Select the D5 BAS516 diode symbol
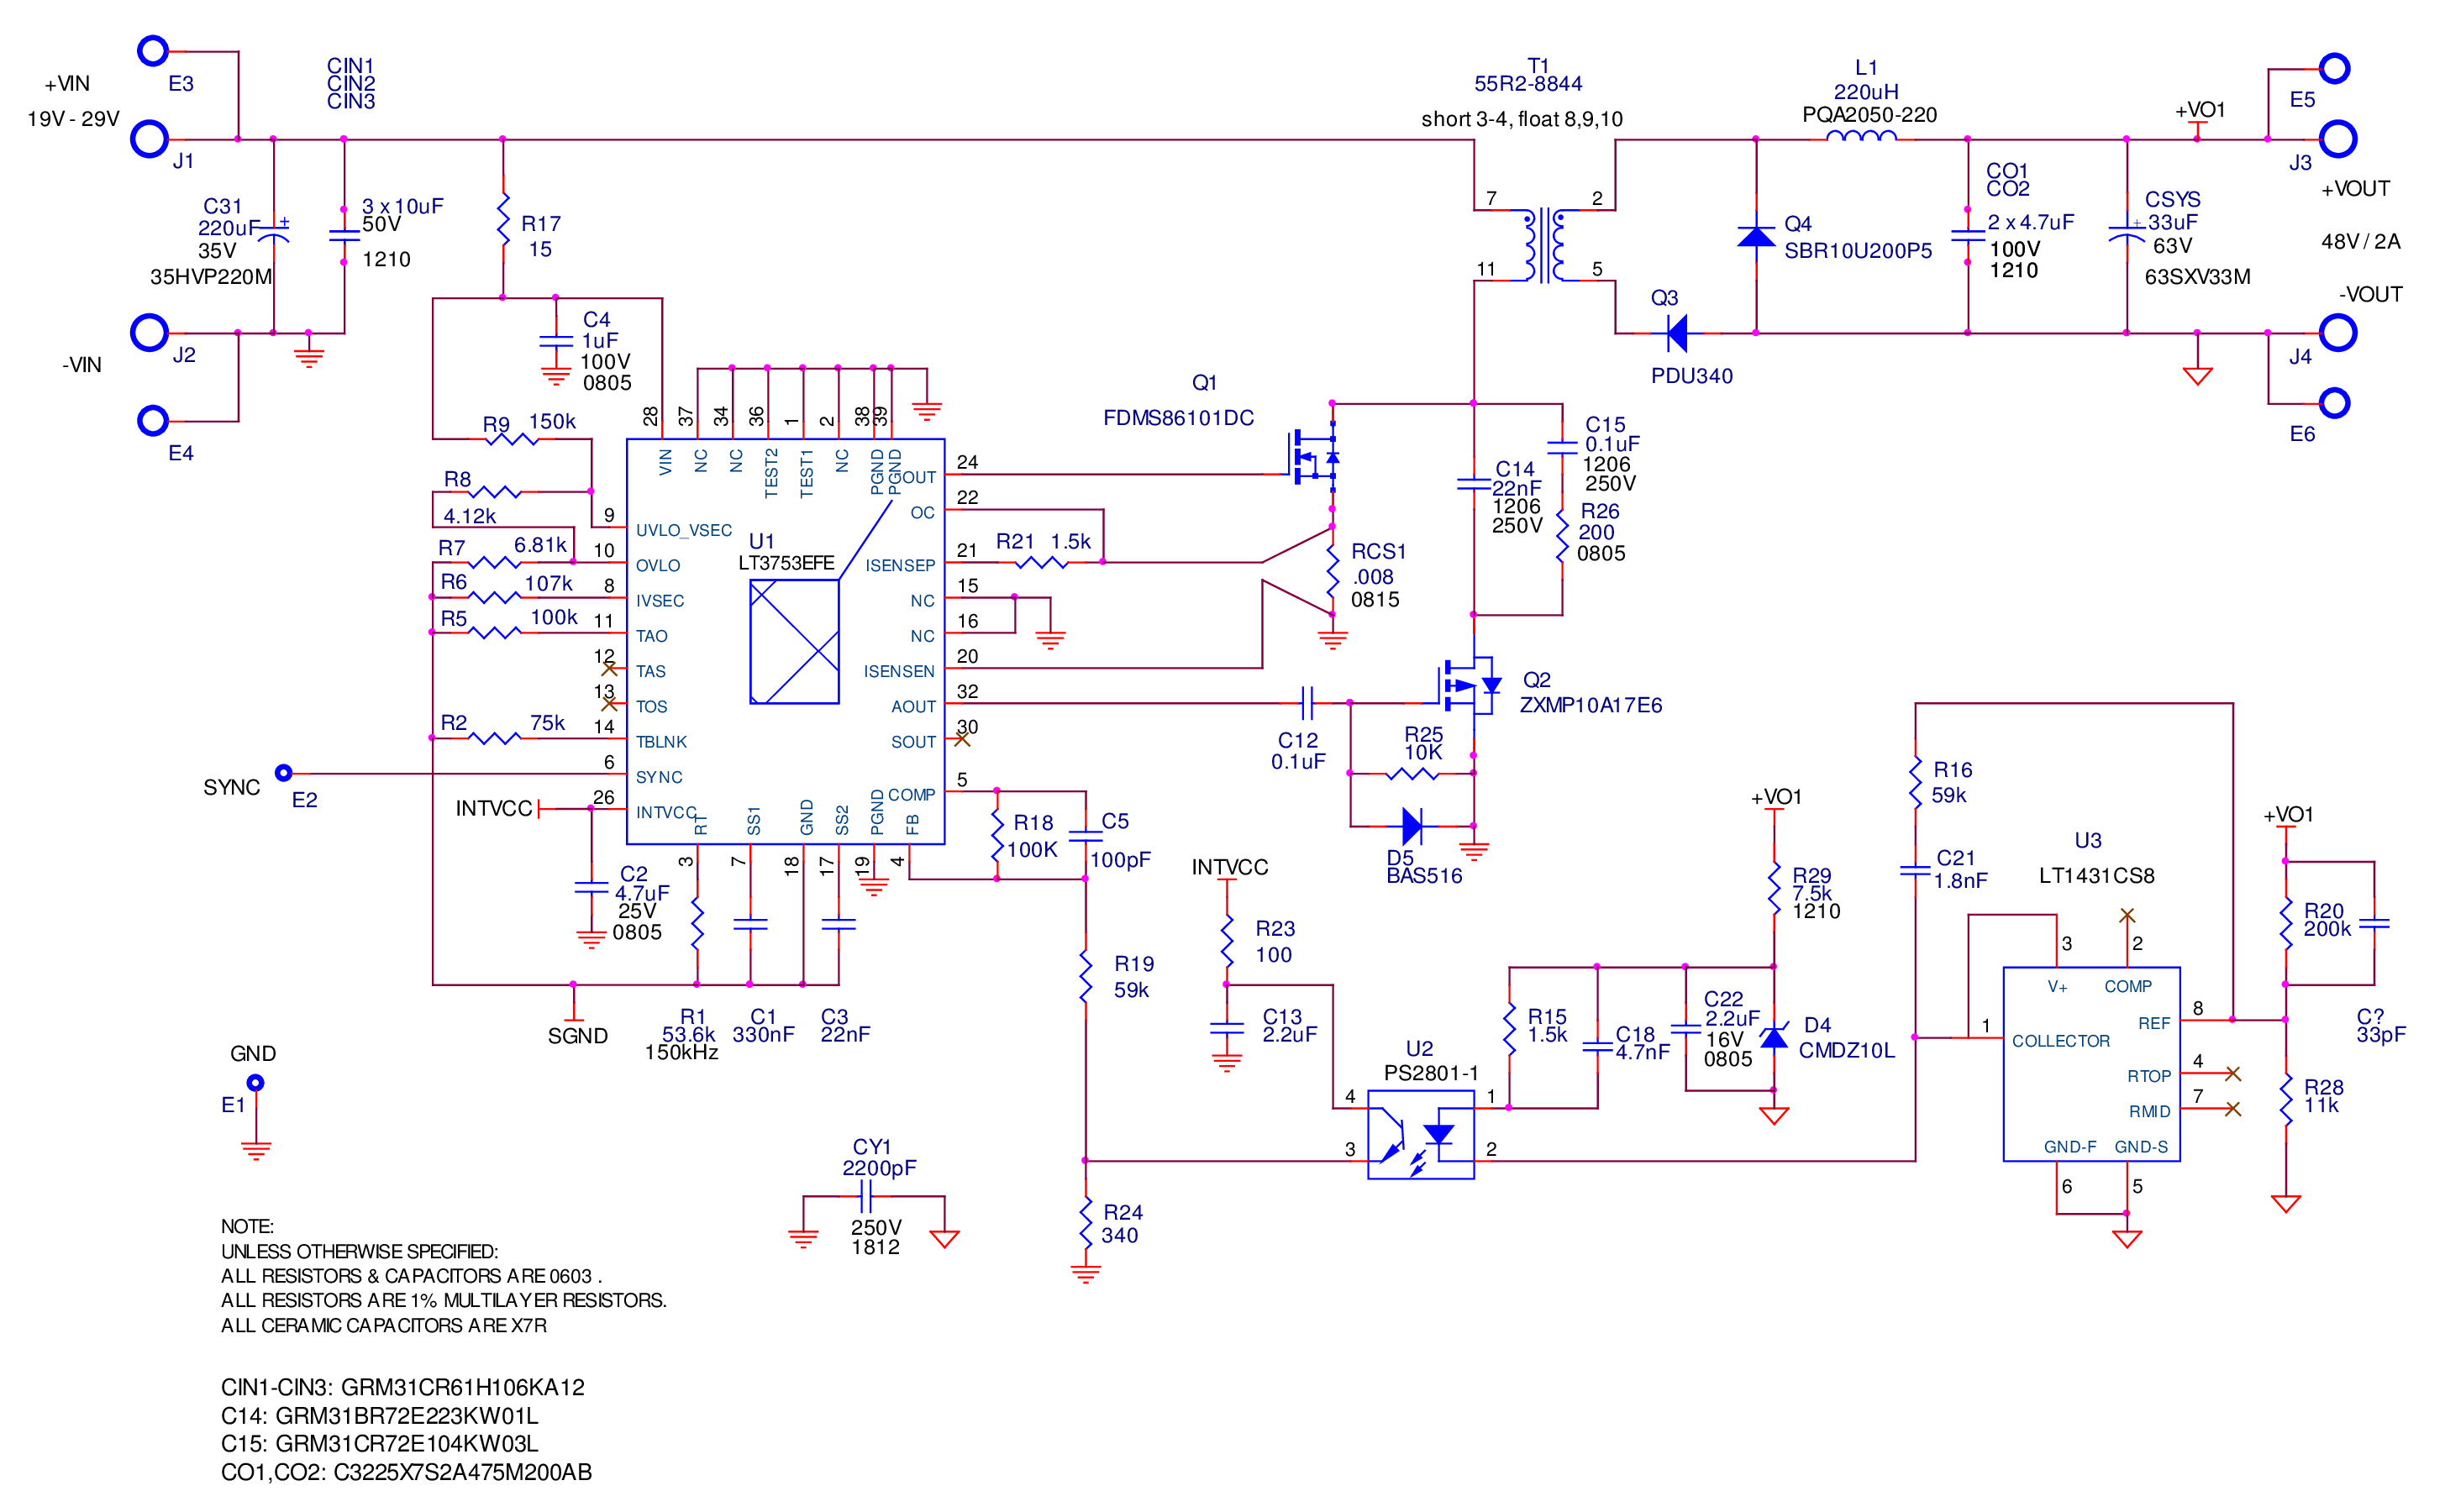The image size is (2445, 1512). (1411, 826)
